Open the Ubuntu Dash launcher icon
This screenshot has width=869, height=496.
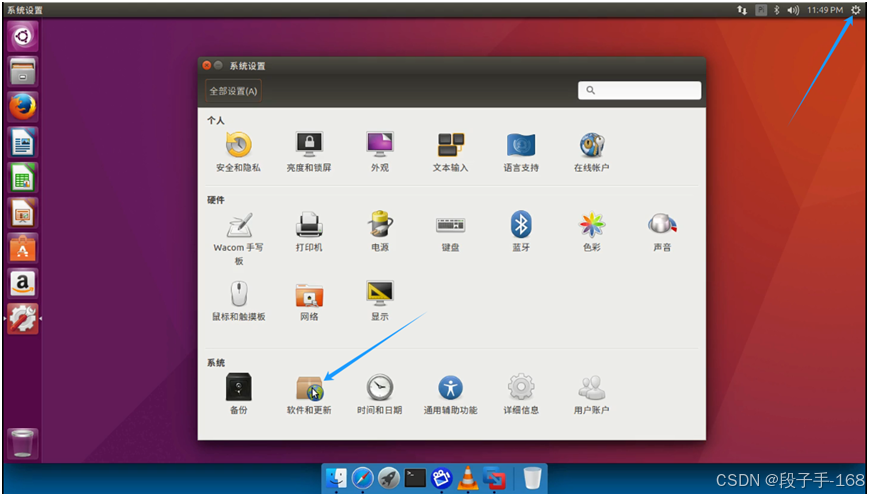coord(23,37)
